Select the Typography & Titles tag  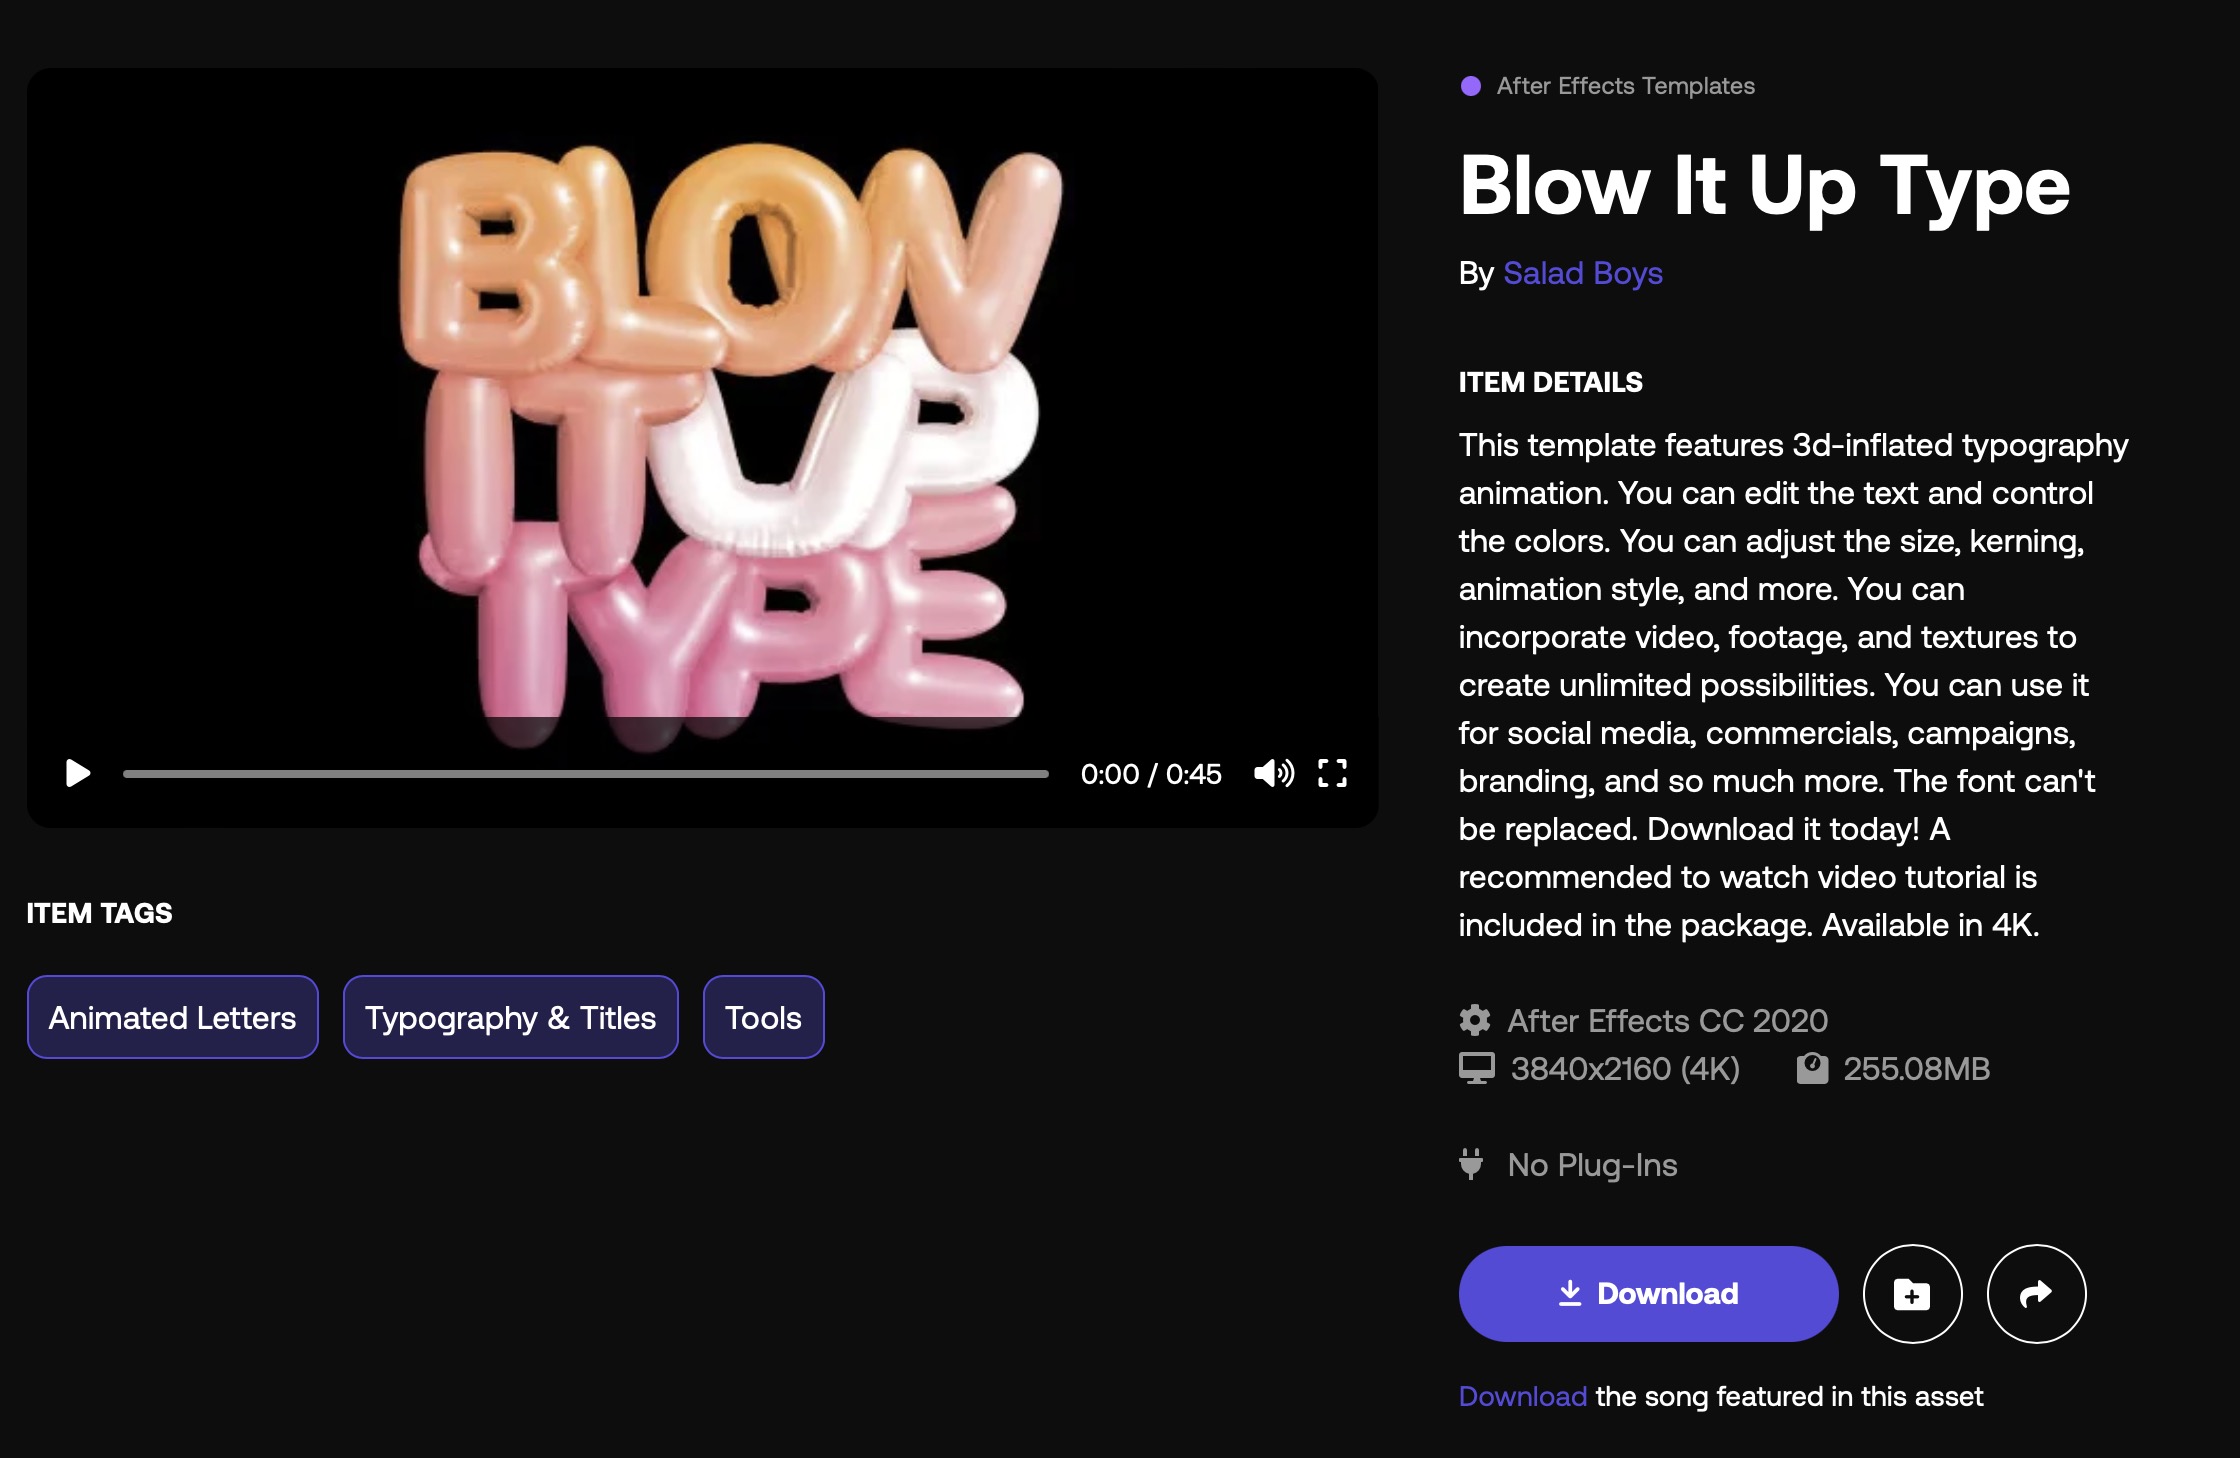click(x=510, y=1017)
